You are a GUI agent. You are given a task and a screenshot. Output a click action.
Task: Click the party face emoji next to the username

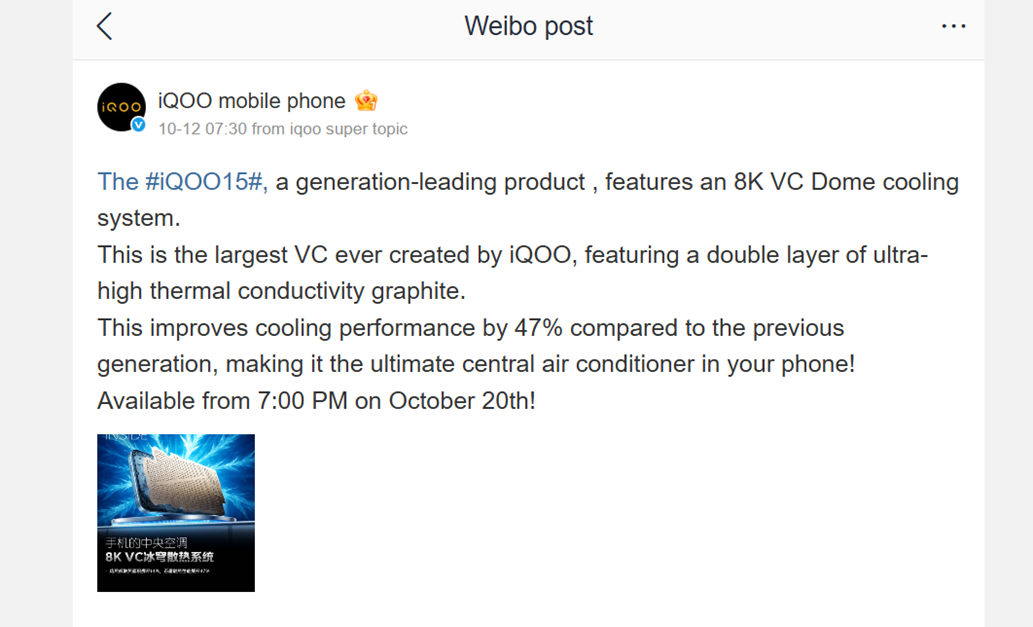364,100
